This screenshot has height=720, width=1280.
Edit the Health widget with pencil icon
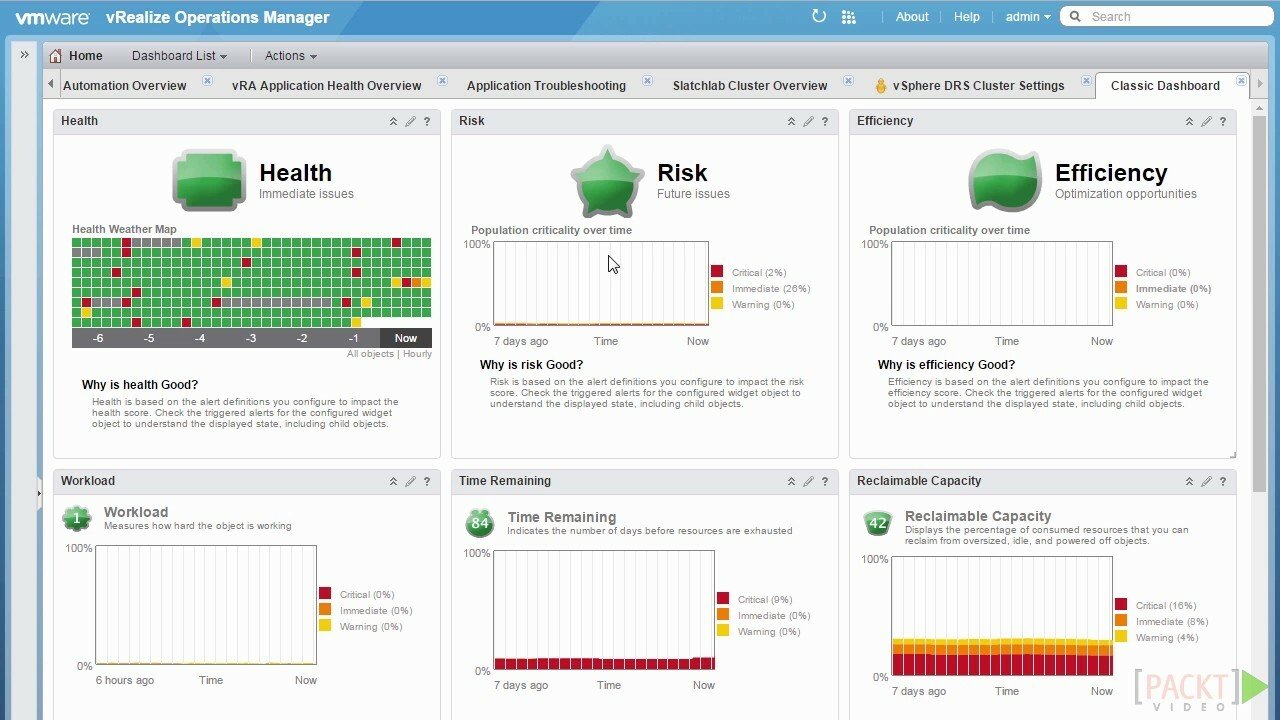pos(410,122)
